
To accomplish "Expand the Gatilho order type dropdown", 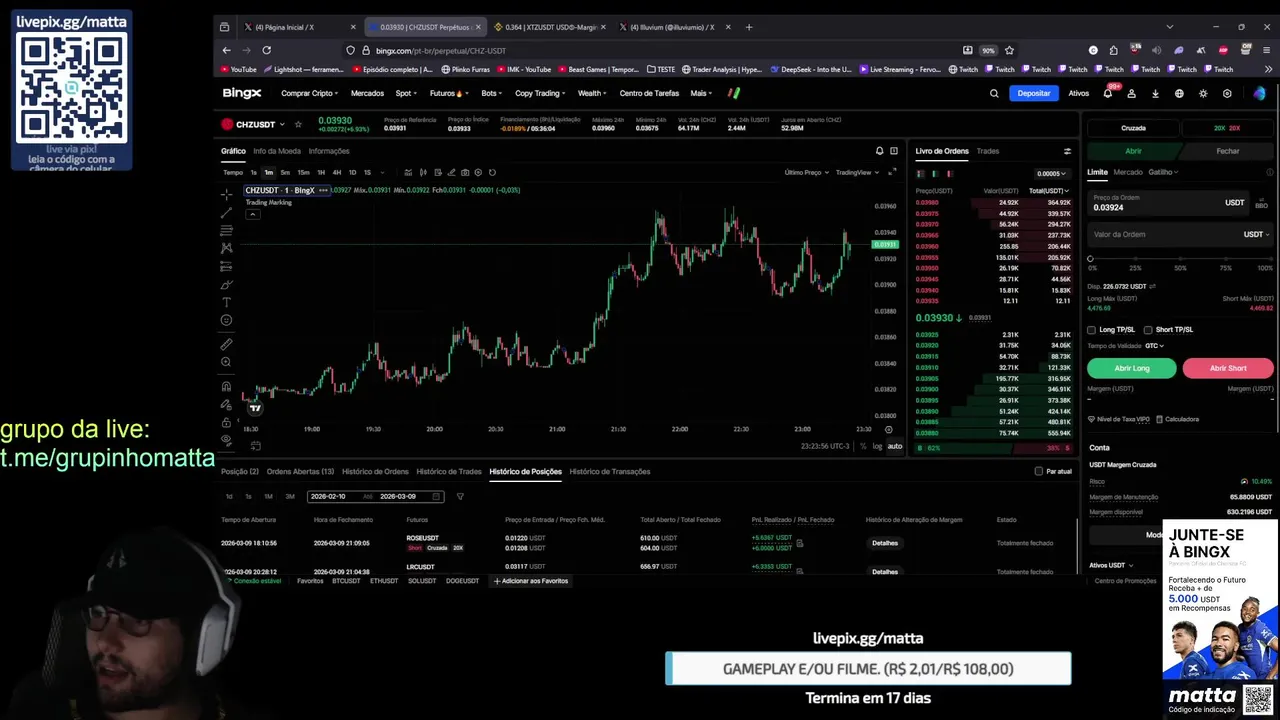I will (x=1163, y=172).
